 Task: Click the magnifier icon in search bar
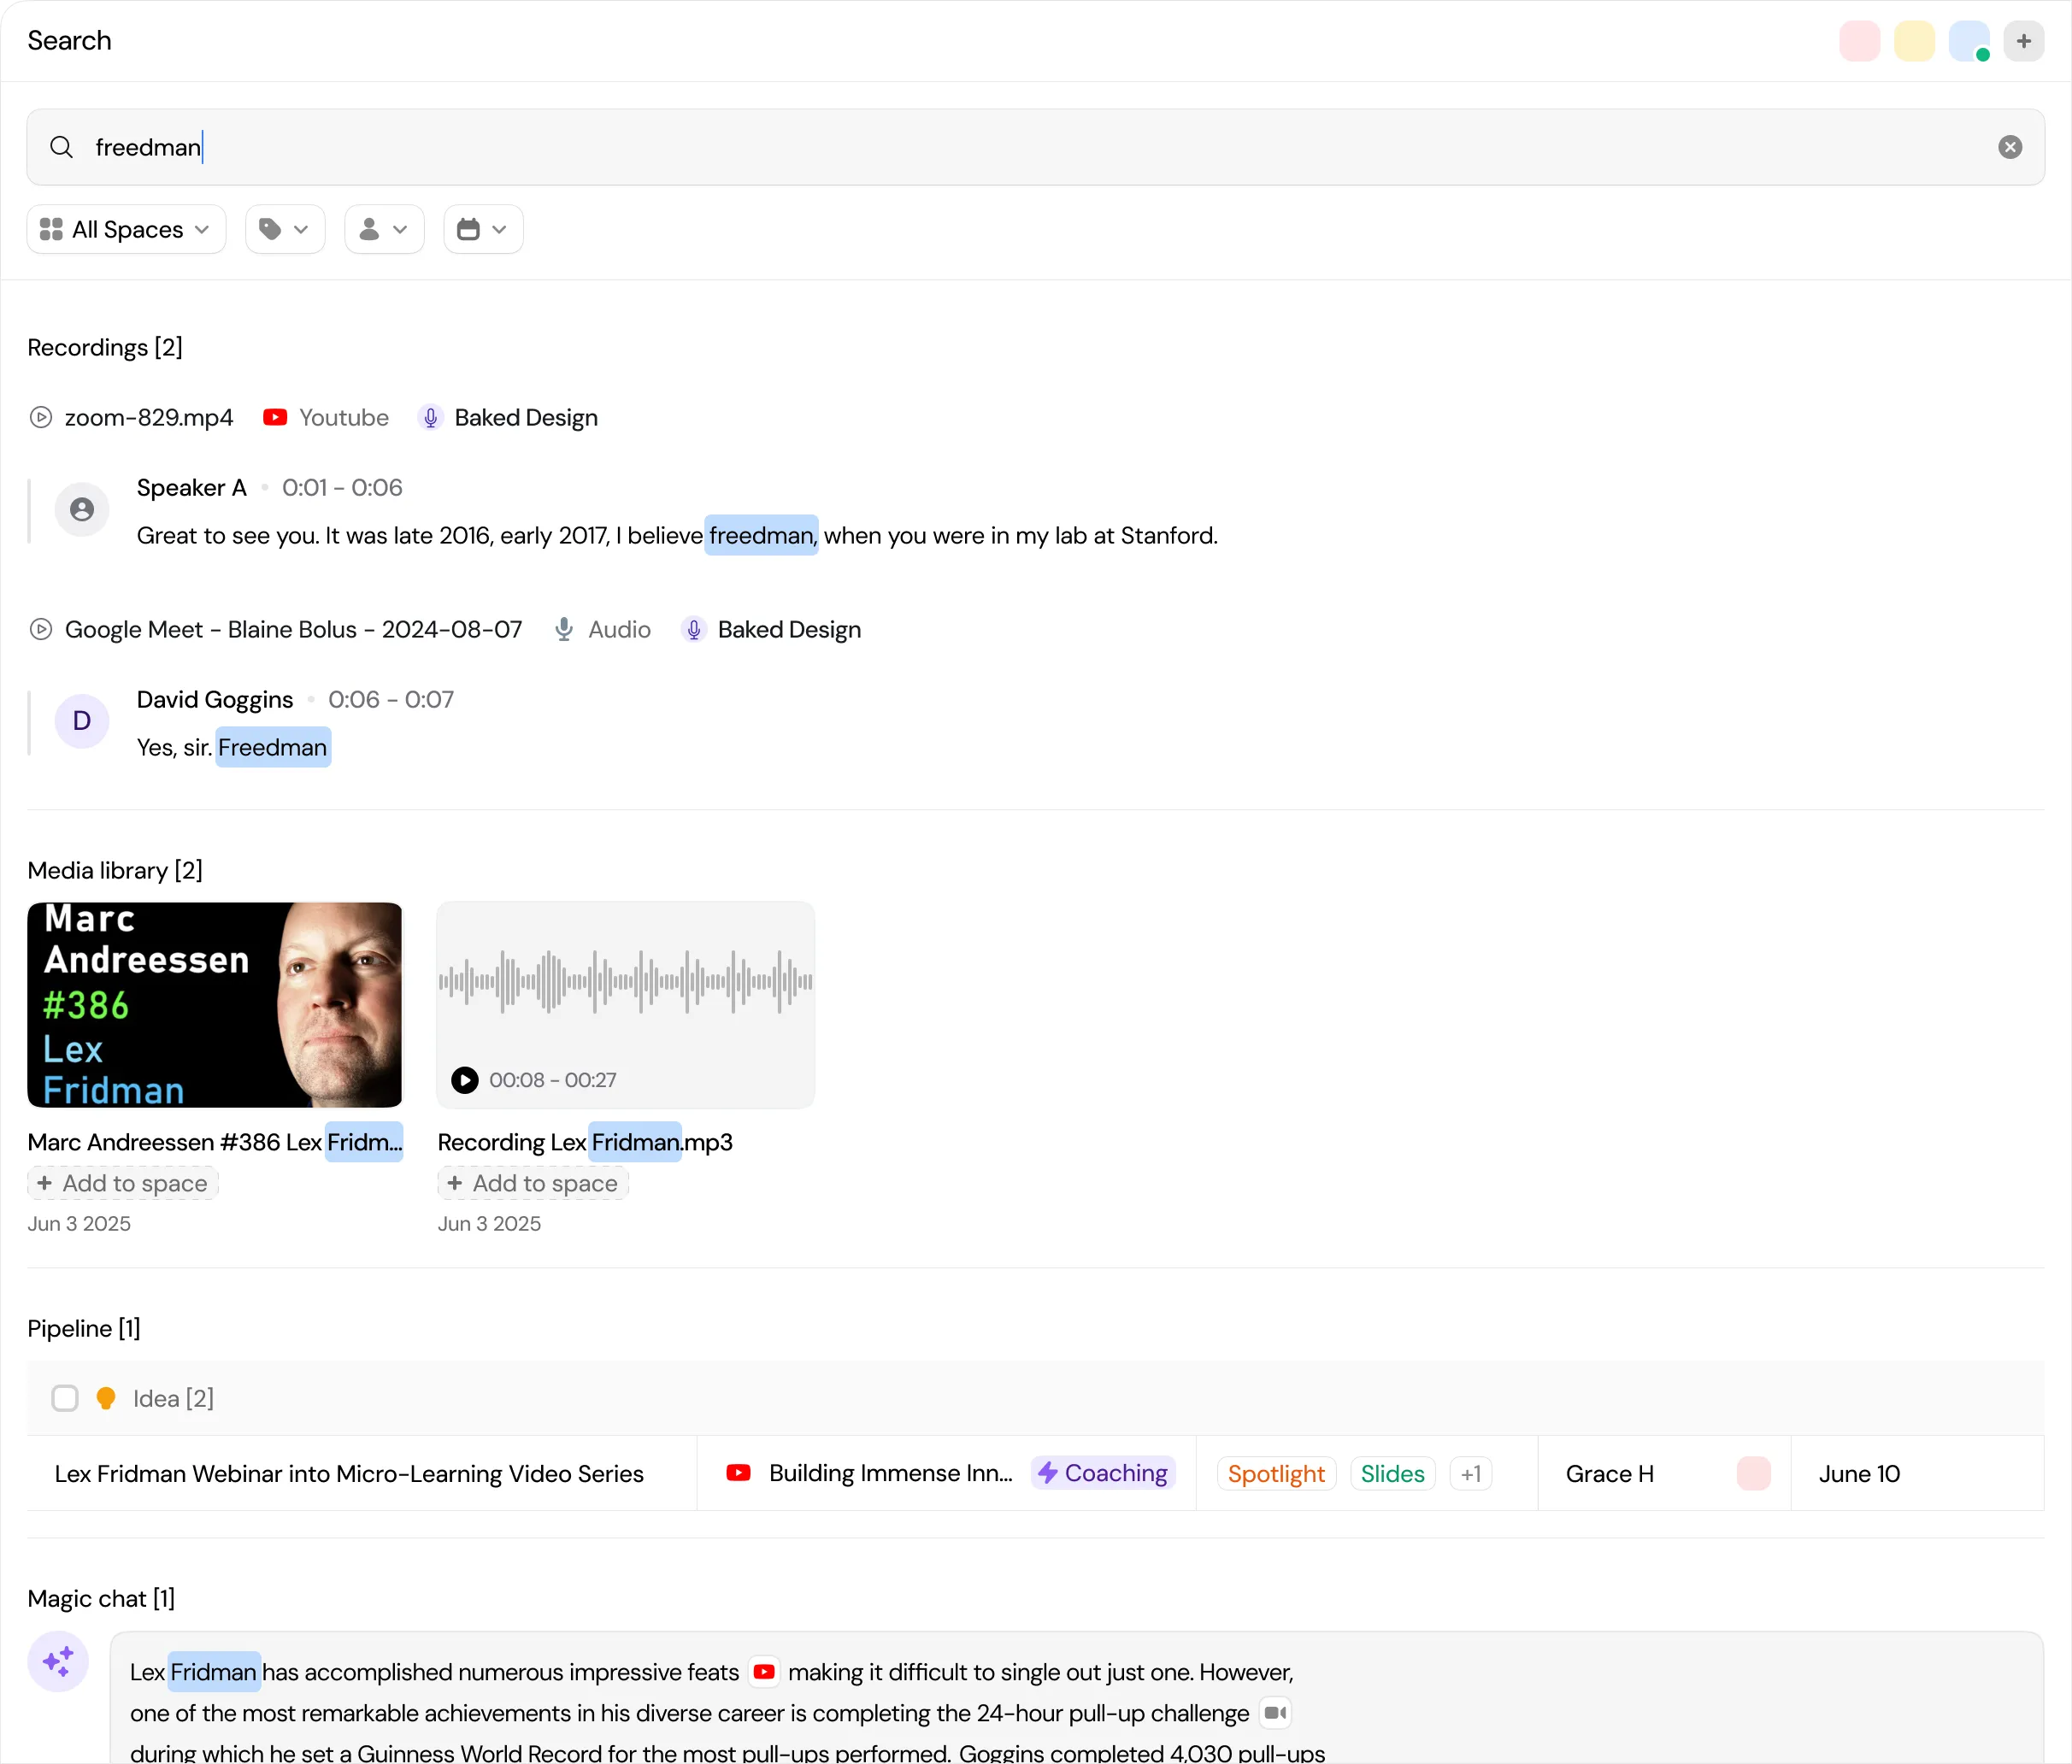tap(61, 147)
